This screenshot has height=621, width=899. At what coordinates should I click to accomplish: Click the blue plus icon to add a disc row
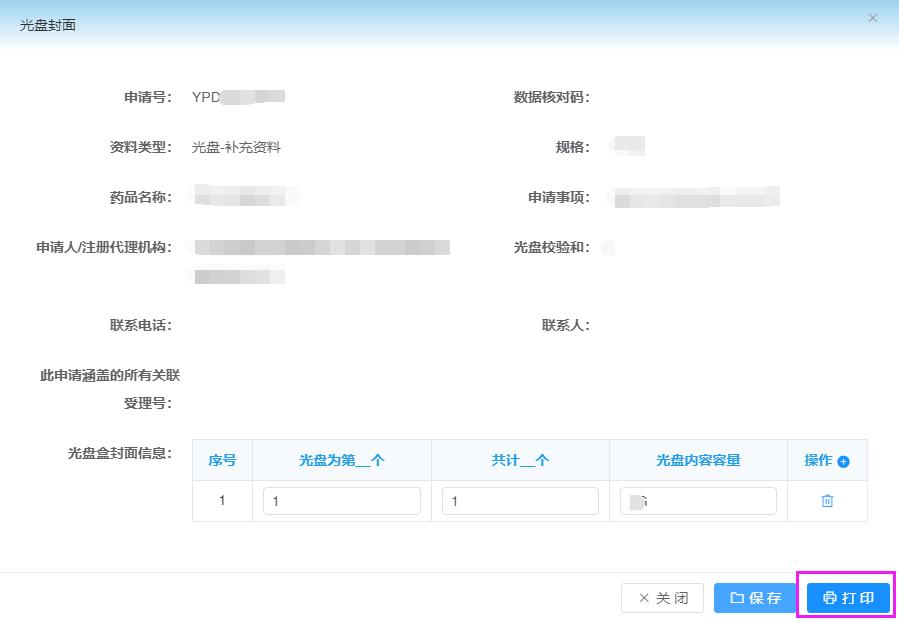(846, 460)
